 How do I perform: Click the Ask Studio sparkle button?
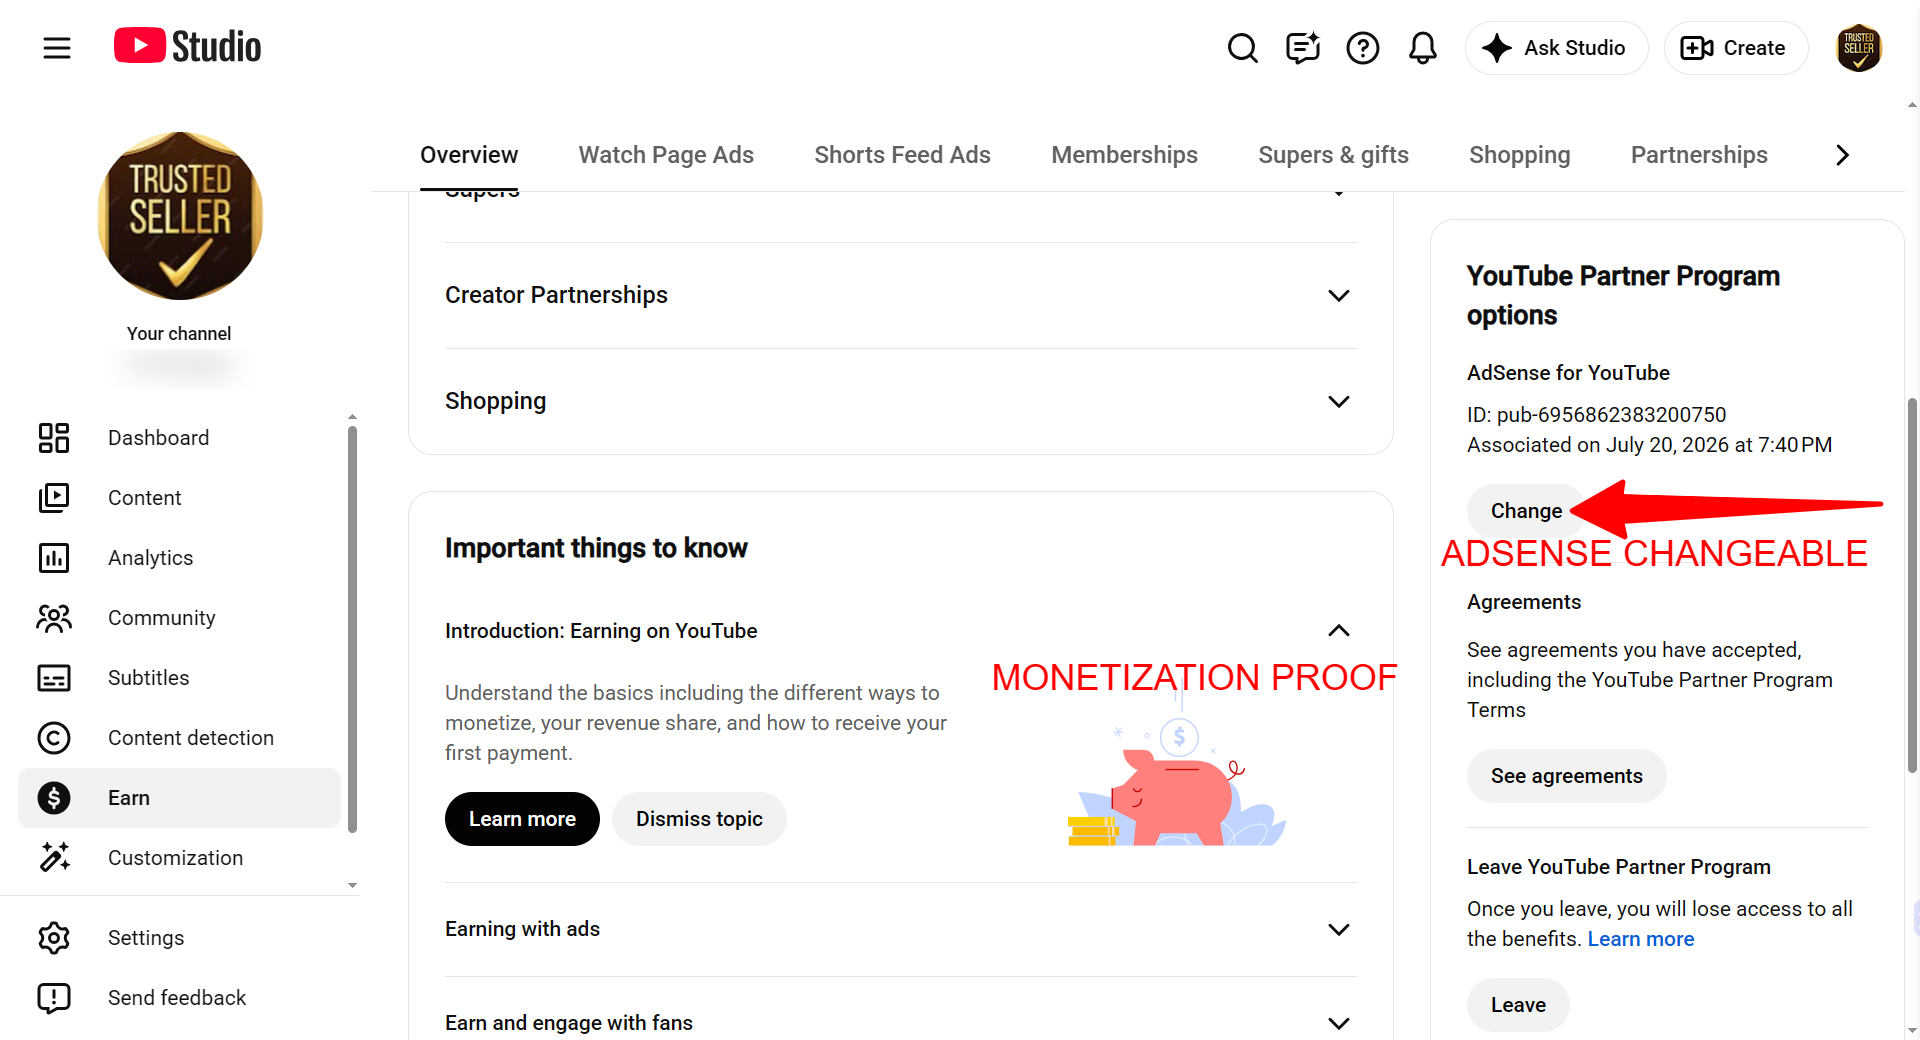coord(1556,48)
